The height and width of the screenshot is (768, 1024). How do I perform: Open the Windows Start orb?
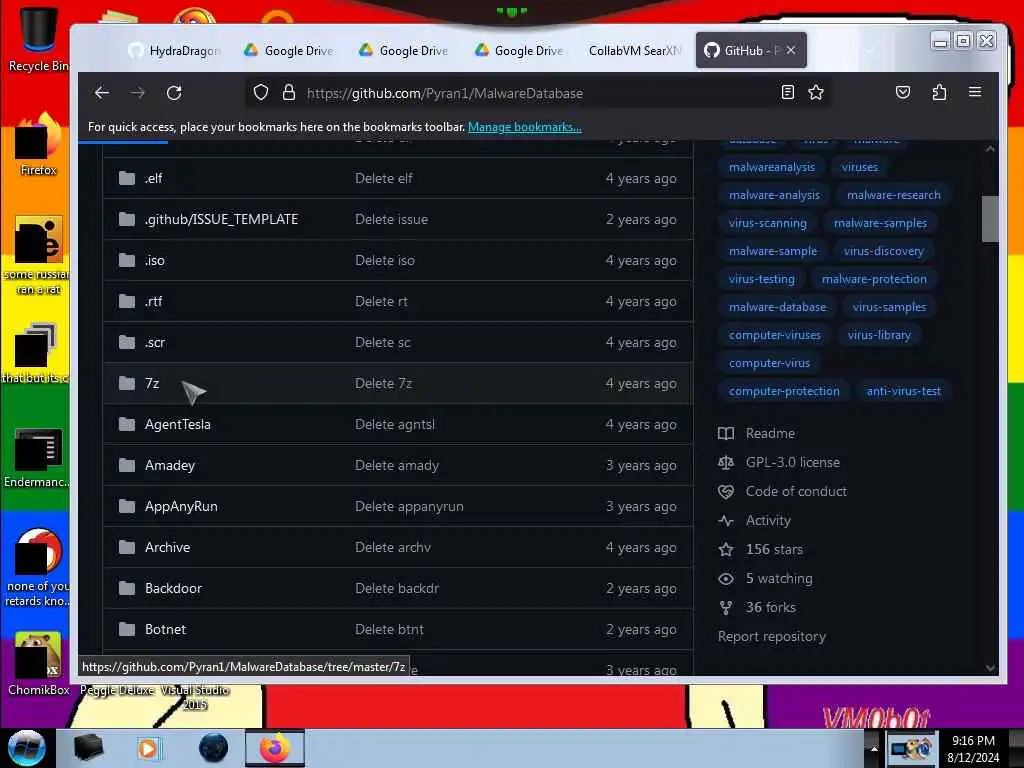26,748
